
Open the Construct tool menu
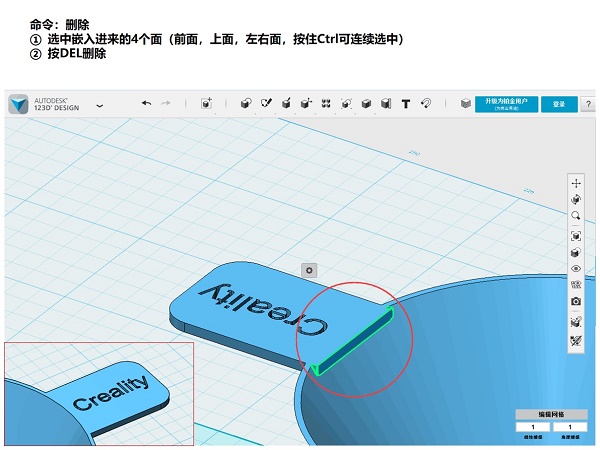pos(286,103)
